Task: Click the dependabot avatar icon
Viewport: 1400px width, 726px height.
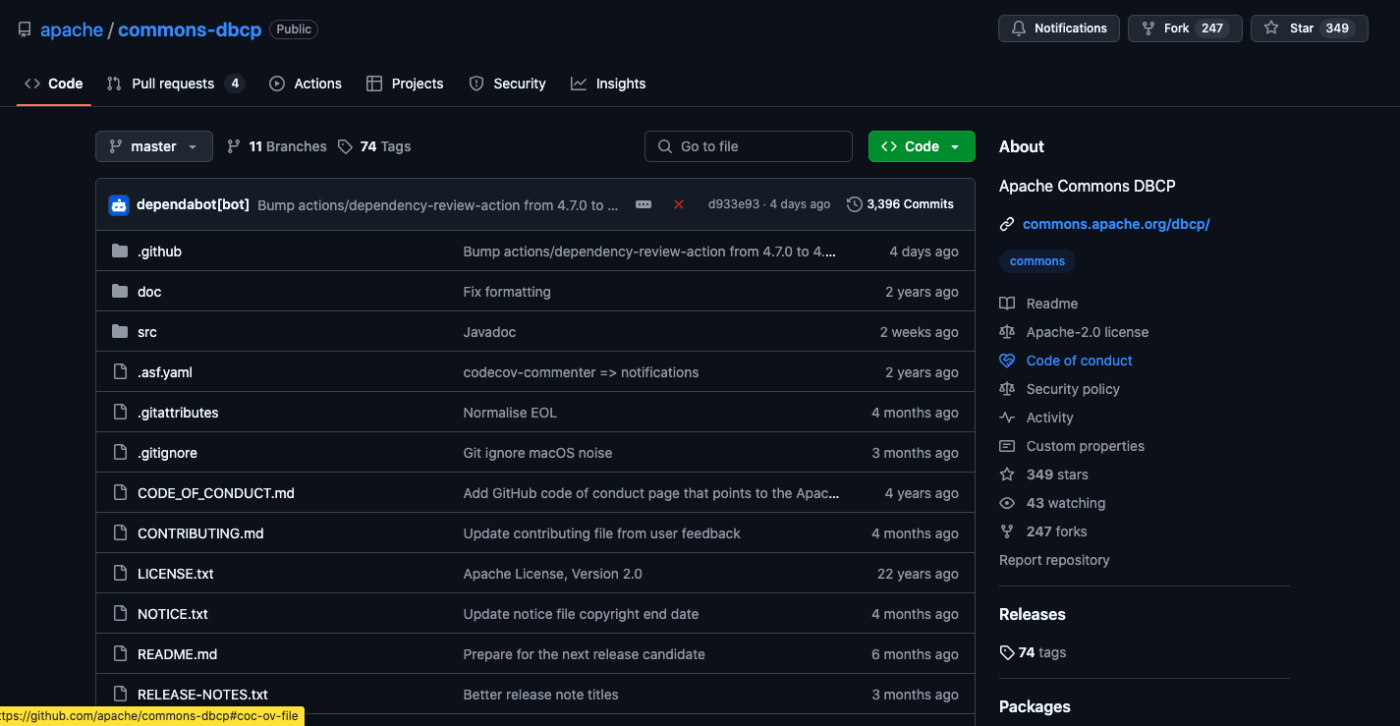Action: coord(119,205)
